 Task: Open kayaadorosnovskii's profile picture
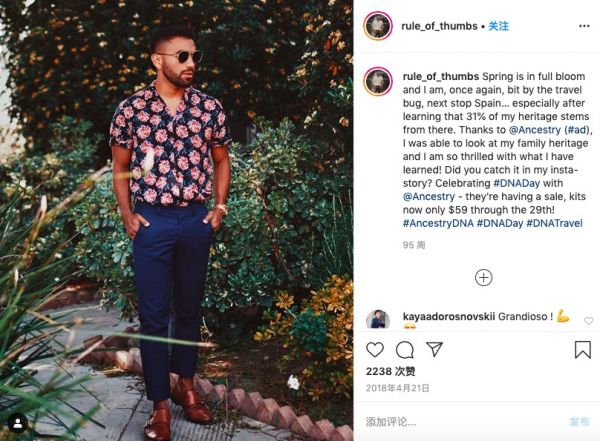(377, 319)
